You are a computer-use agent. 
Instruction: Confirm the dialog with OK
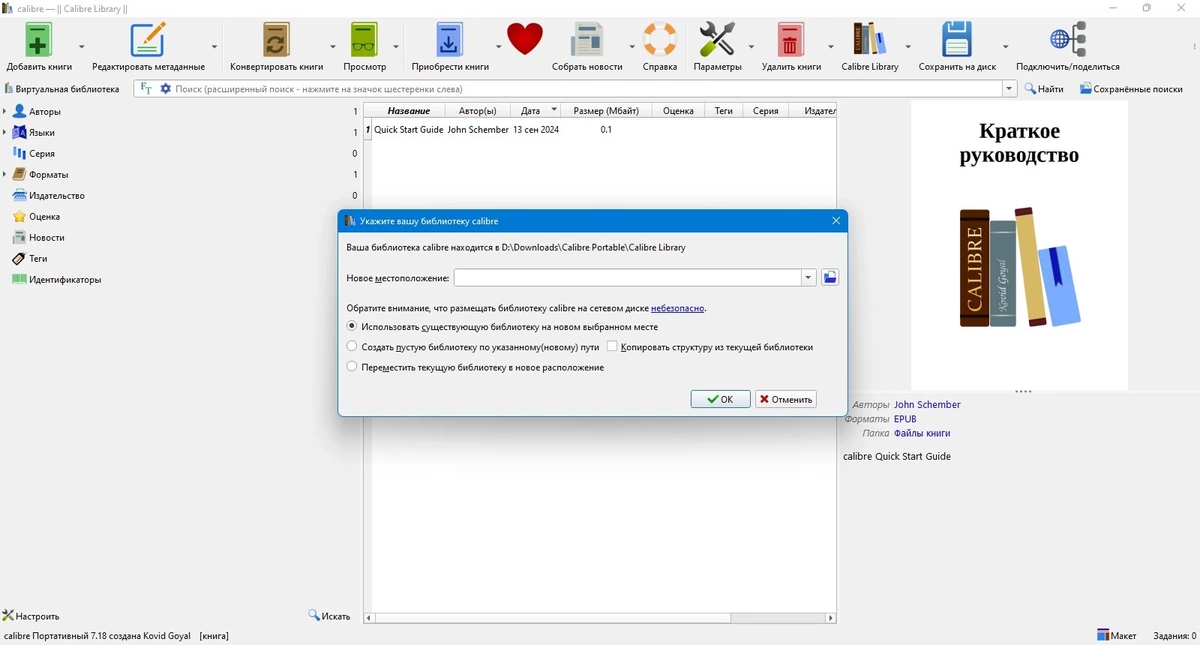[x=720, y=399]
